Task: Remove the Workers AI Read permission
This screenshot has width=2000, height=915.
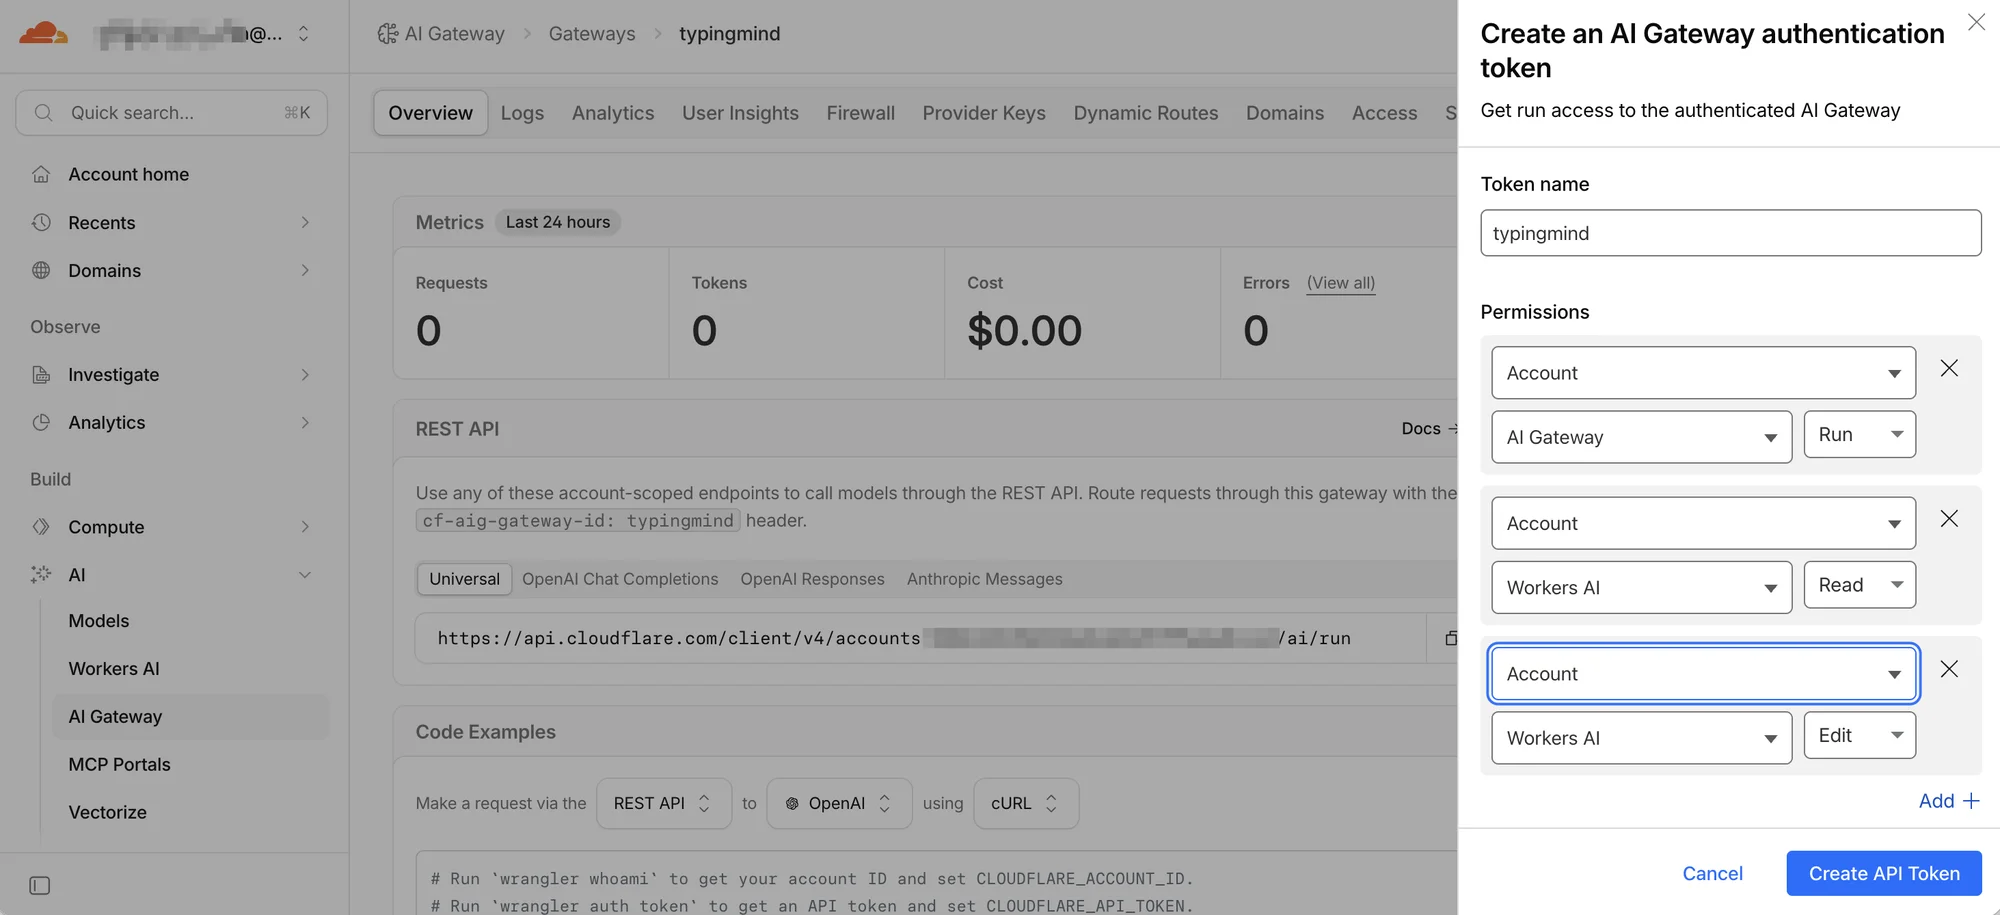Action: [1949, 518]
